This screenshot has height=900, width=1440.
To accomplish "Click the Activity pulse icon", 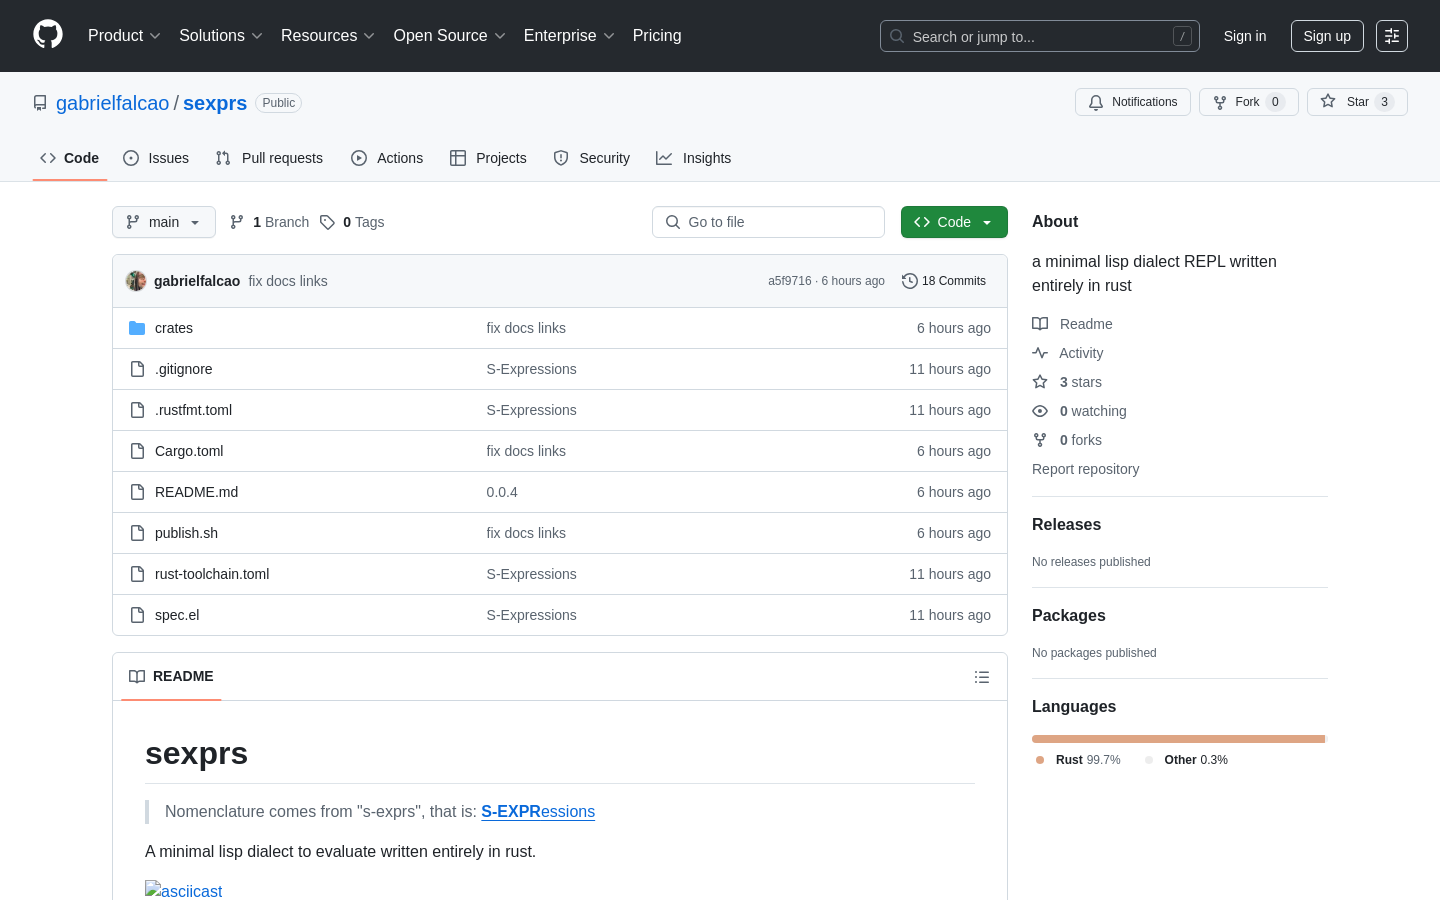I will (1040, 353).
